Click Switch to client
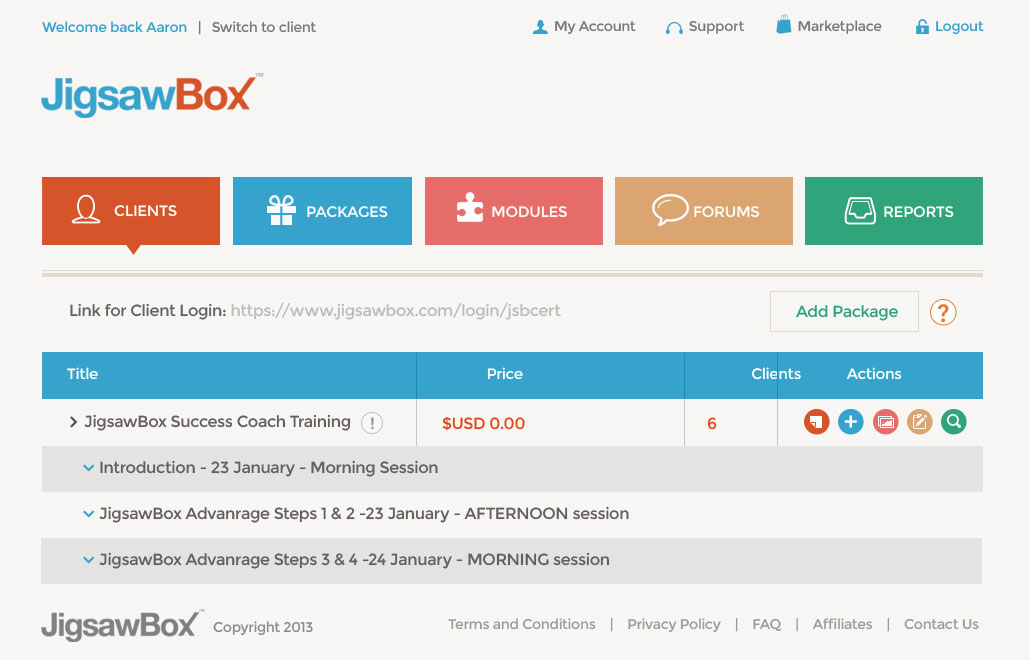The image size is (1030, 660). pos(263,27)
